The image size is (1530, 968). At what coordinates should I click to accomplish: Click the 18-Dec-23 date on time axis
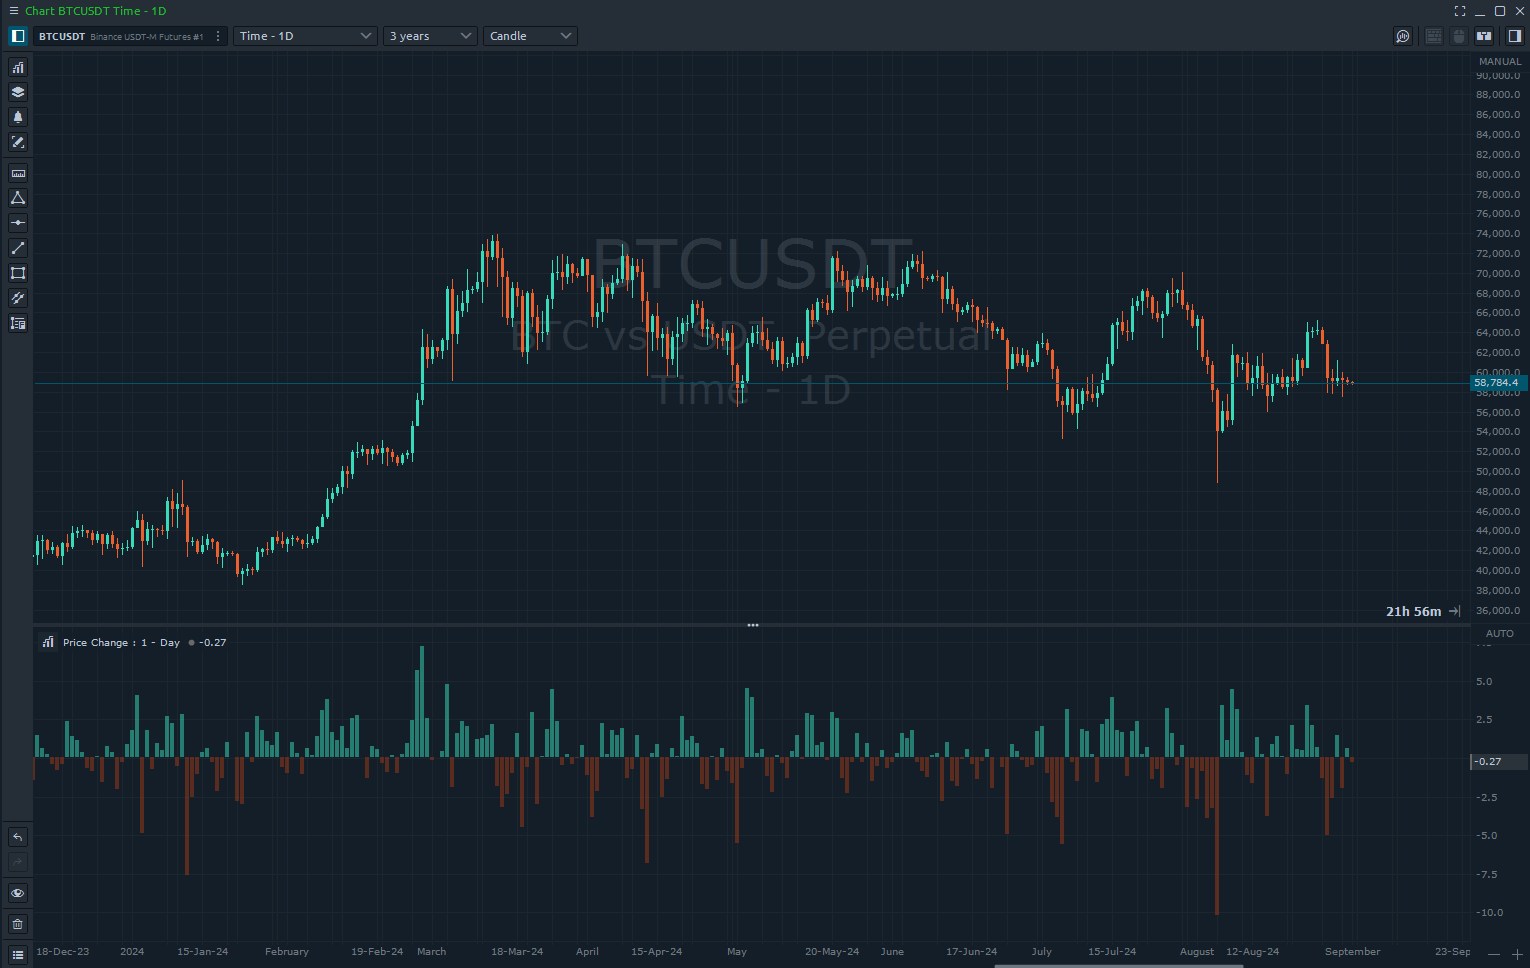pyautogui.click(x=63, y=952)
